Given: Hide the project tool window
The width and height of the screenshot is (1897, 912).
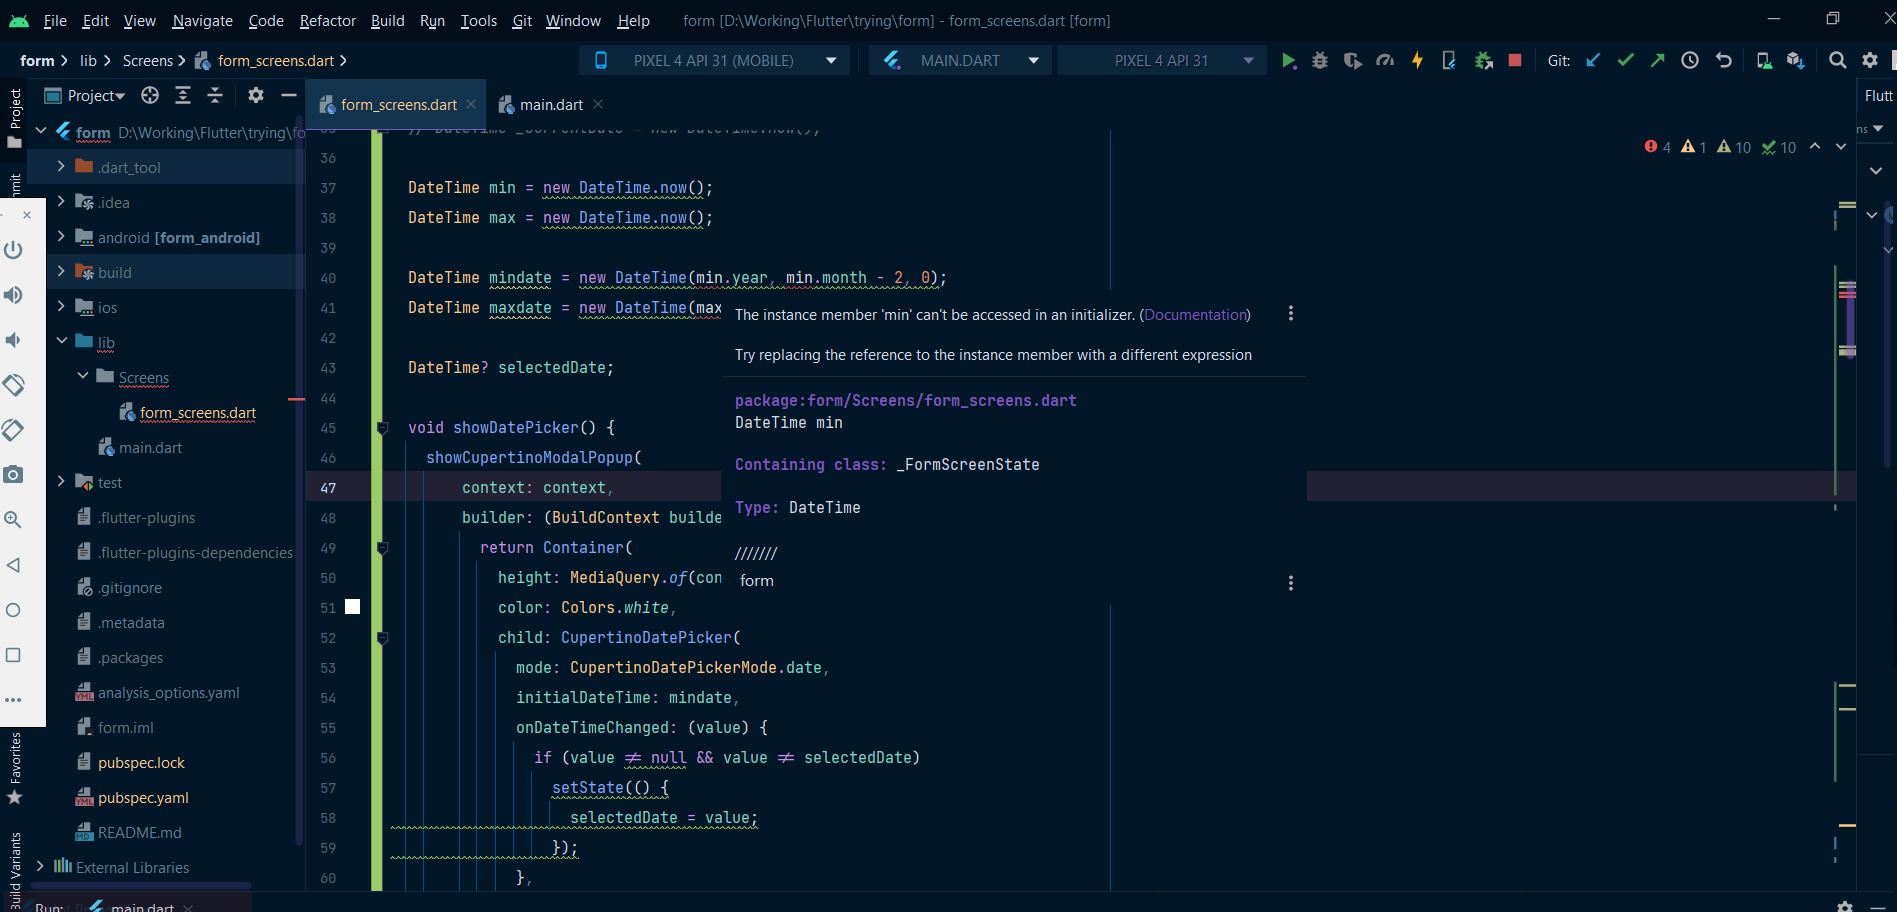Looking at the screenshot, I should click(289, 95).
